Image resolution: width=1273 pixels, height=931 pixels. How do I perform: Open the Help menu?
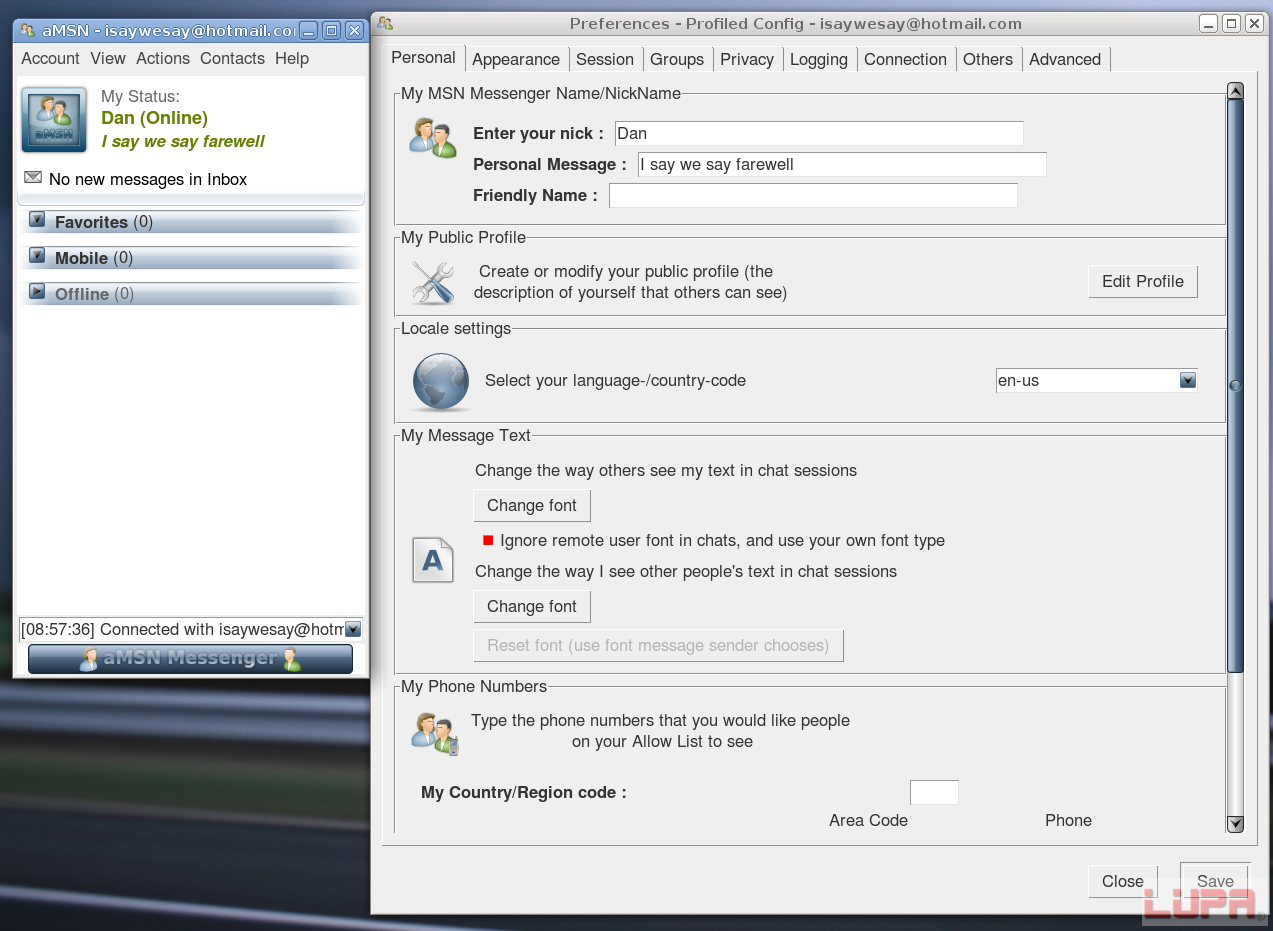click(292, 58)
